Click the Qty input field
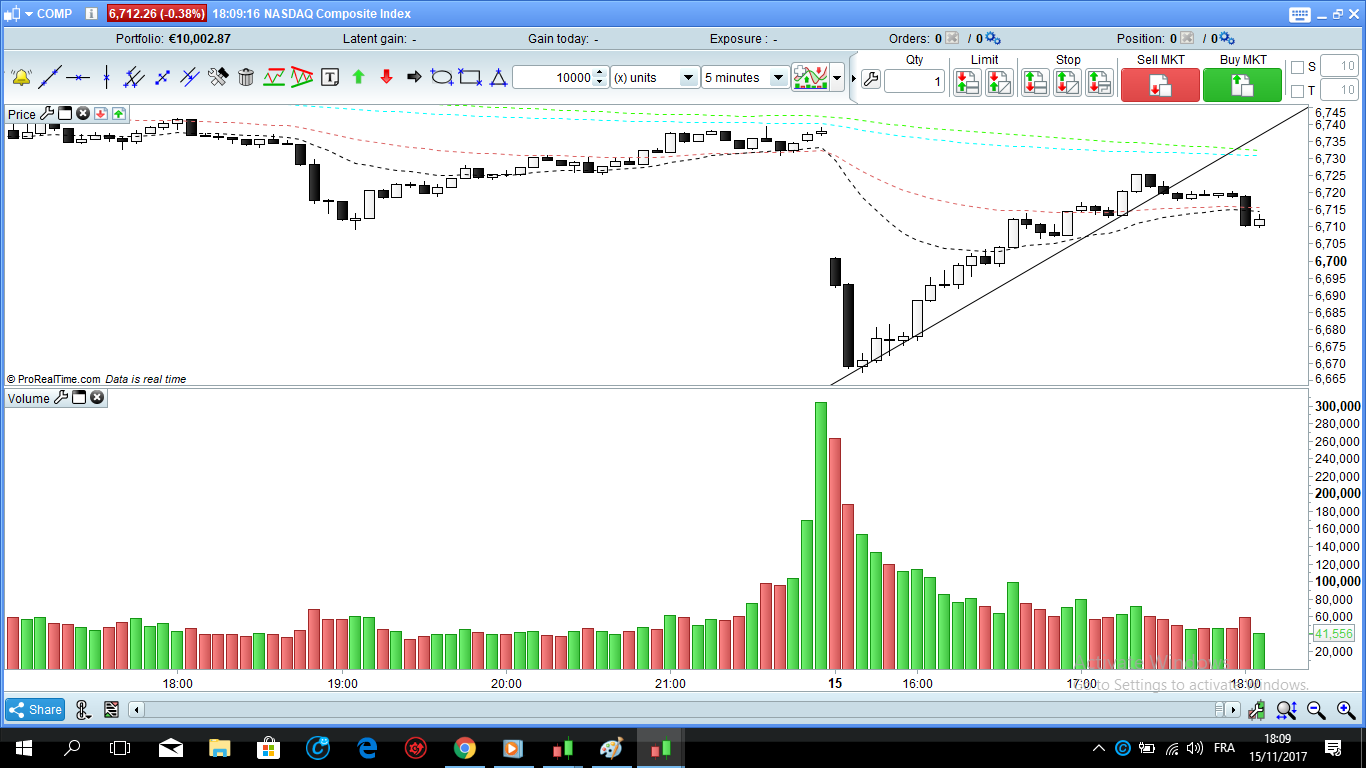Image resolution: width=1366 pixels, height=768 pixels. pyautogui.click(x=915, y=82)
